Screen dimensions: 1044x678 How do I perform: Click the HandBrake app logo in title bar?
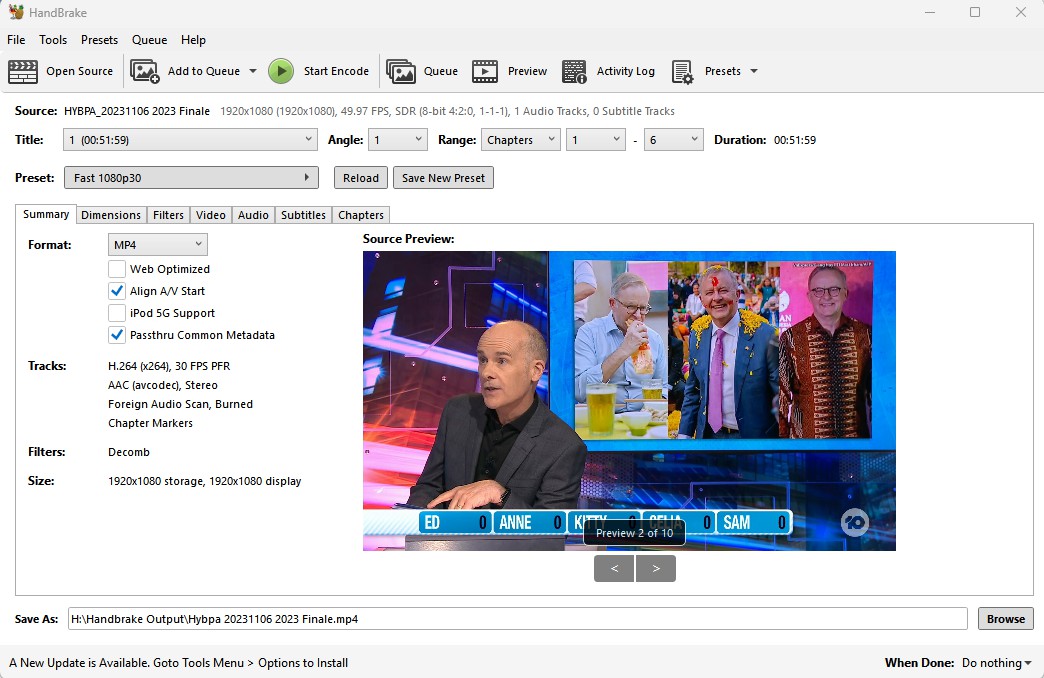click(16, 12)
